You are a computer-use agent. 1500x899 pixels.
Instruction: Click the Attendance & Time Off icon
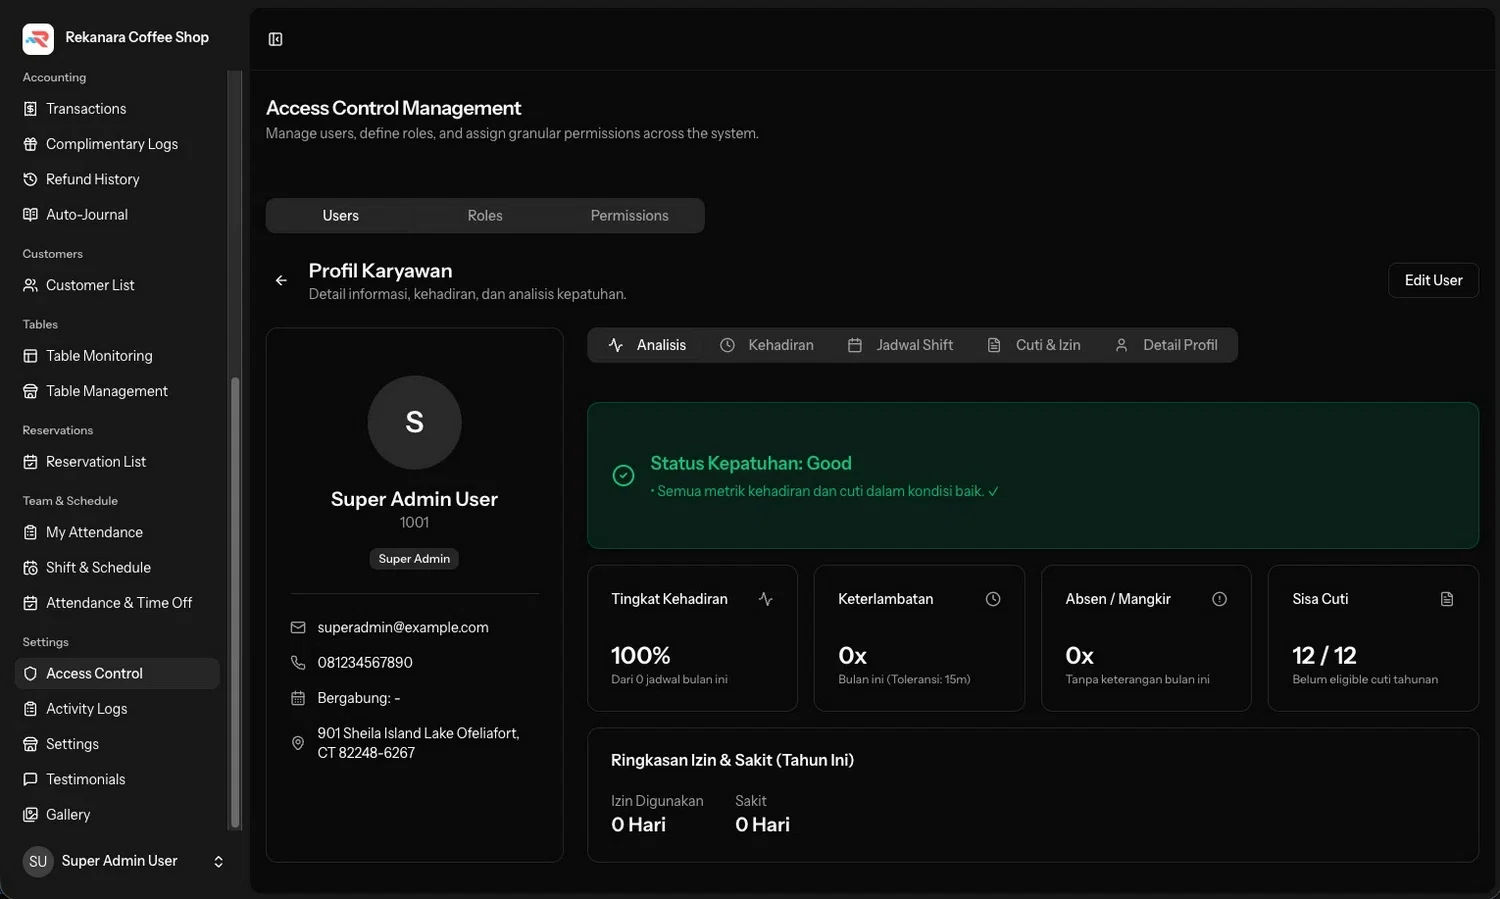tap(30, 603)
